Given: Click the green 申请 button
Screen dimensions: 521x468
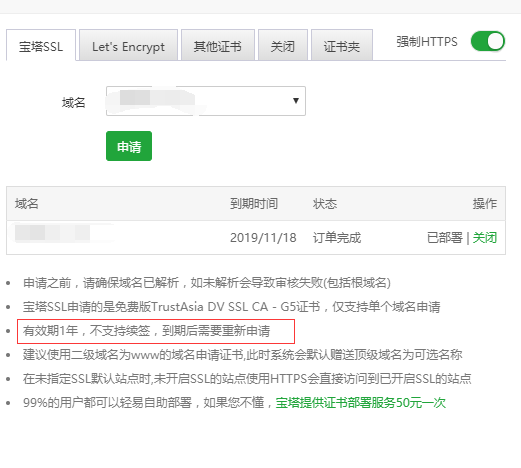Looking at the screenshot, I should 129,146.
